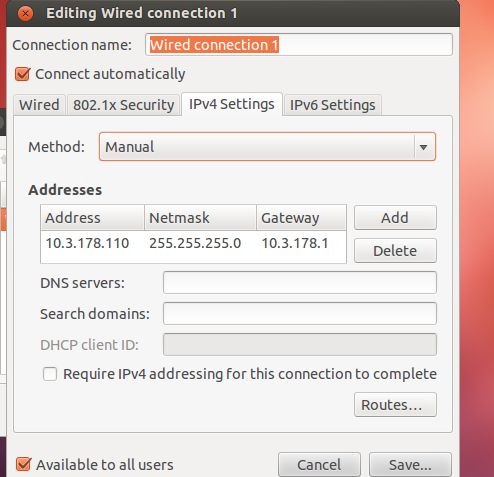Image resolution: width=494 pixels, height=477 pixels.
Task: Close the Editing Wired connection dialog
Action: (x=25, y=14)
